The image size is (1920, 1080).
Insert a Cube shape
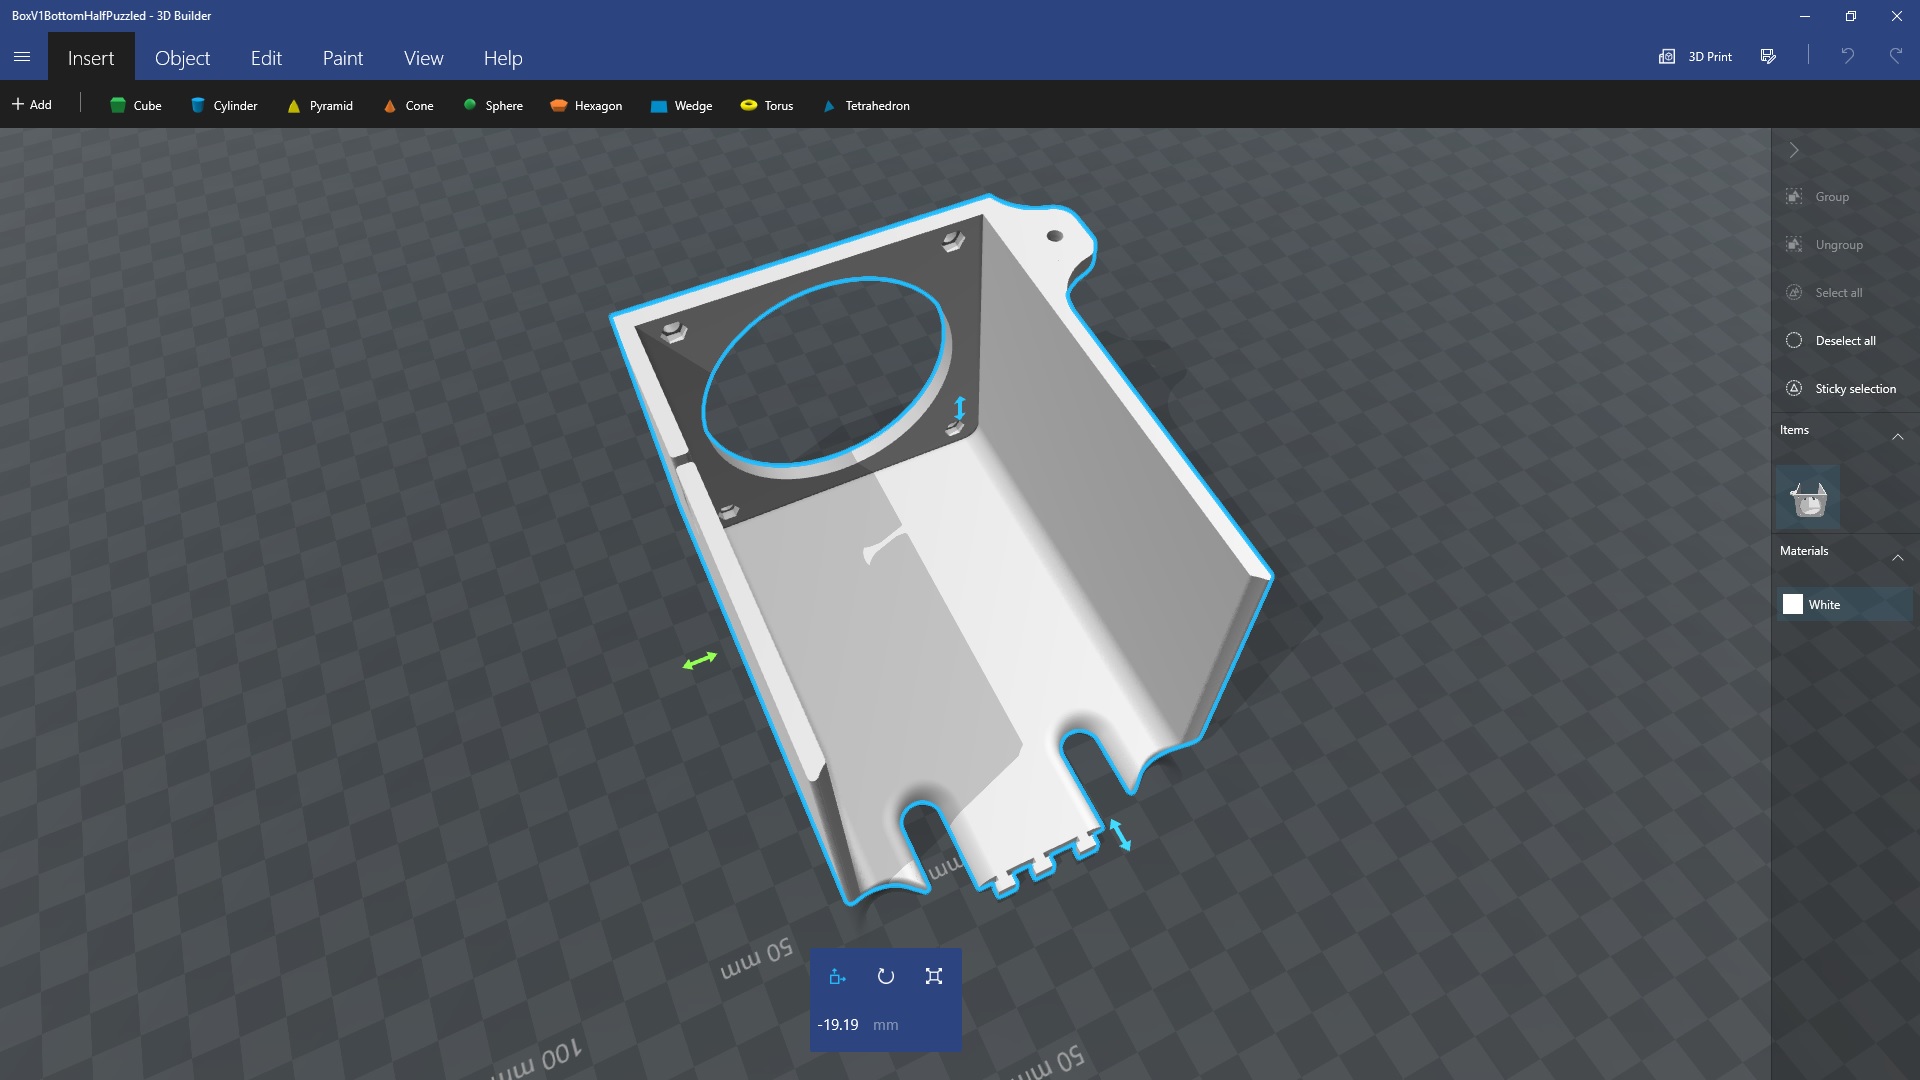pyautogui.click(x=135, y=105)
